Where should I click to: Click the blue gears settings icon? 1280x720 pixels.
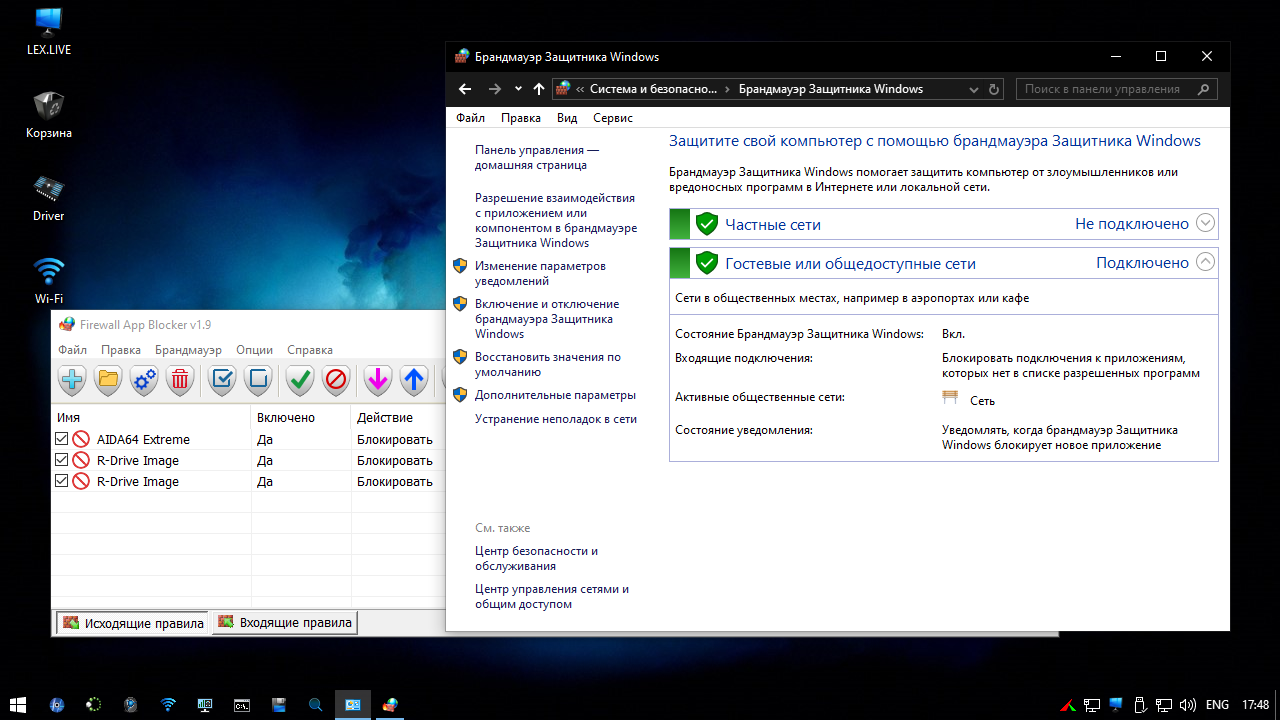tap(144, 379)
